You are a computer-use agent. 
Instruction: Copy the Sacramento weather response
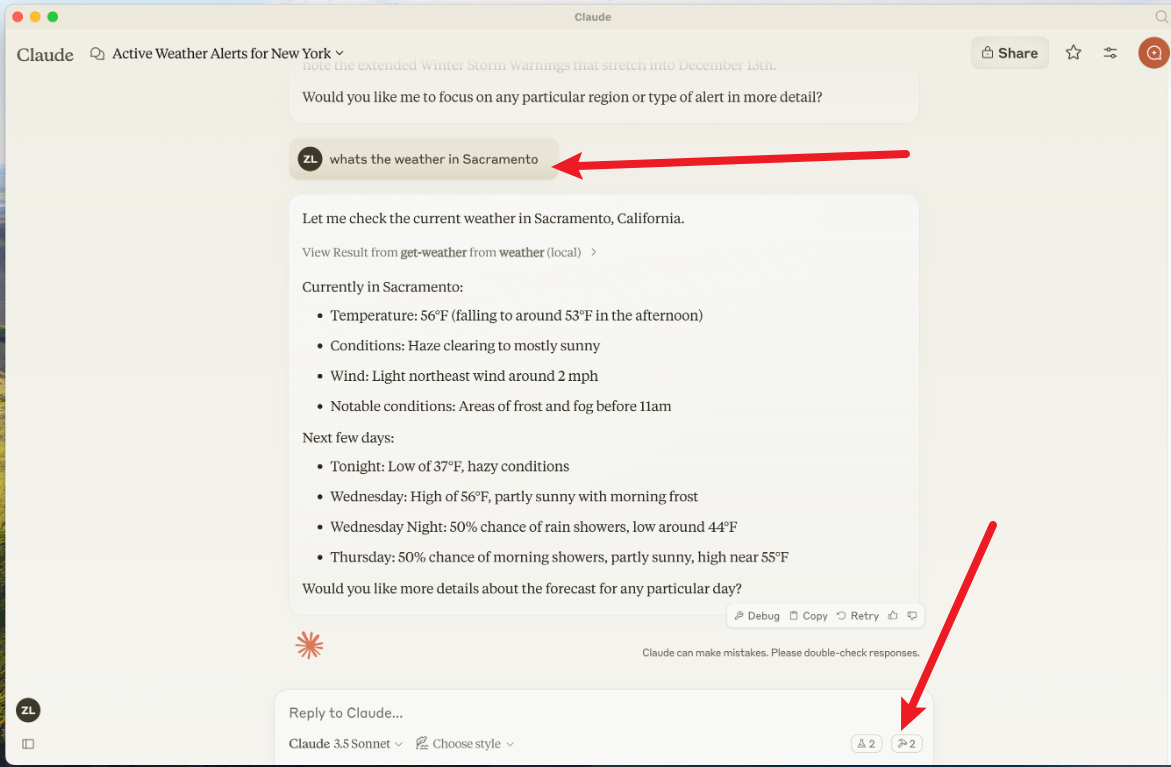tap(808, 616)
